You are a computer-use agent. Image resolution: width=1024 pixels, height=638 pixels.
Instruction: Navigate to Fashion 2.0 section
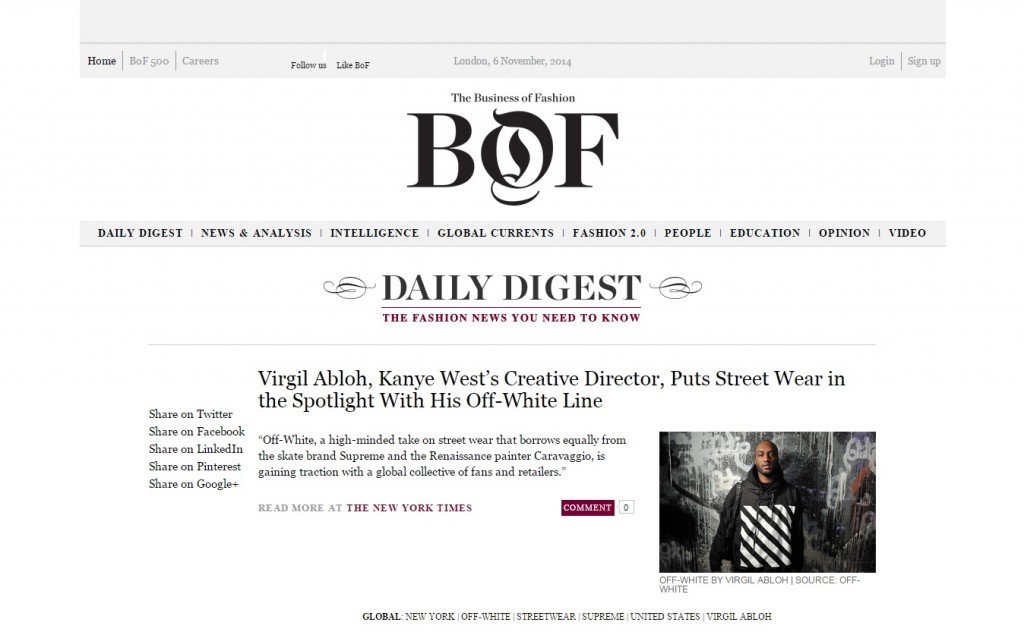[x=609, y=233]
